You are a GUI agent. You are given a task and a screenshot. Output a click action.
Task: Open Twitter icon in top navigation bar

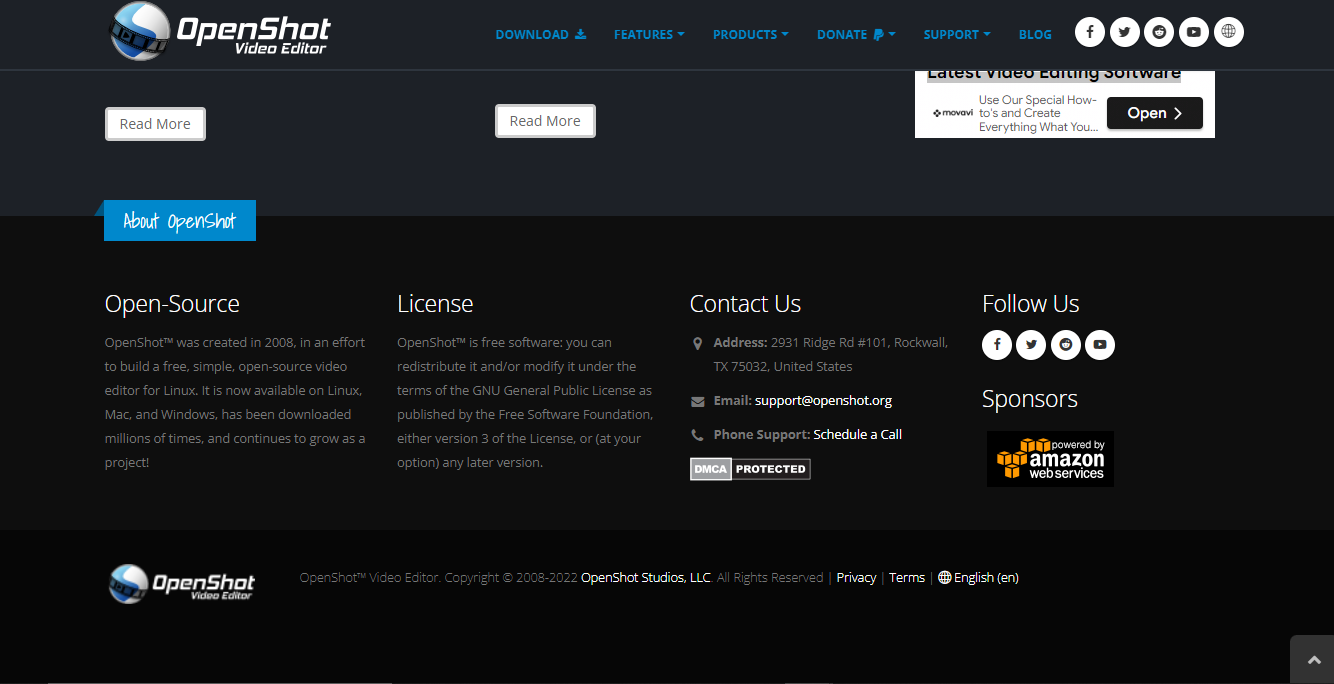(x=1124, y=32)
